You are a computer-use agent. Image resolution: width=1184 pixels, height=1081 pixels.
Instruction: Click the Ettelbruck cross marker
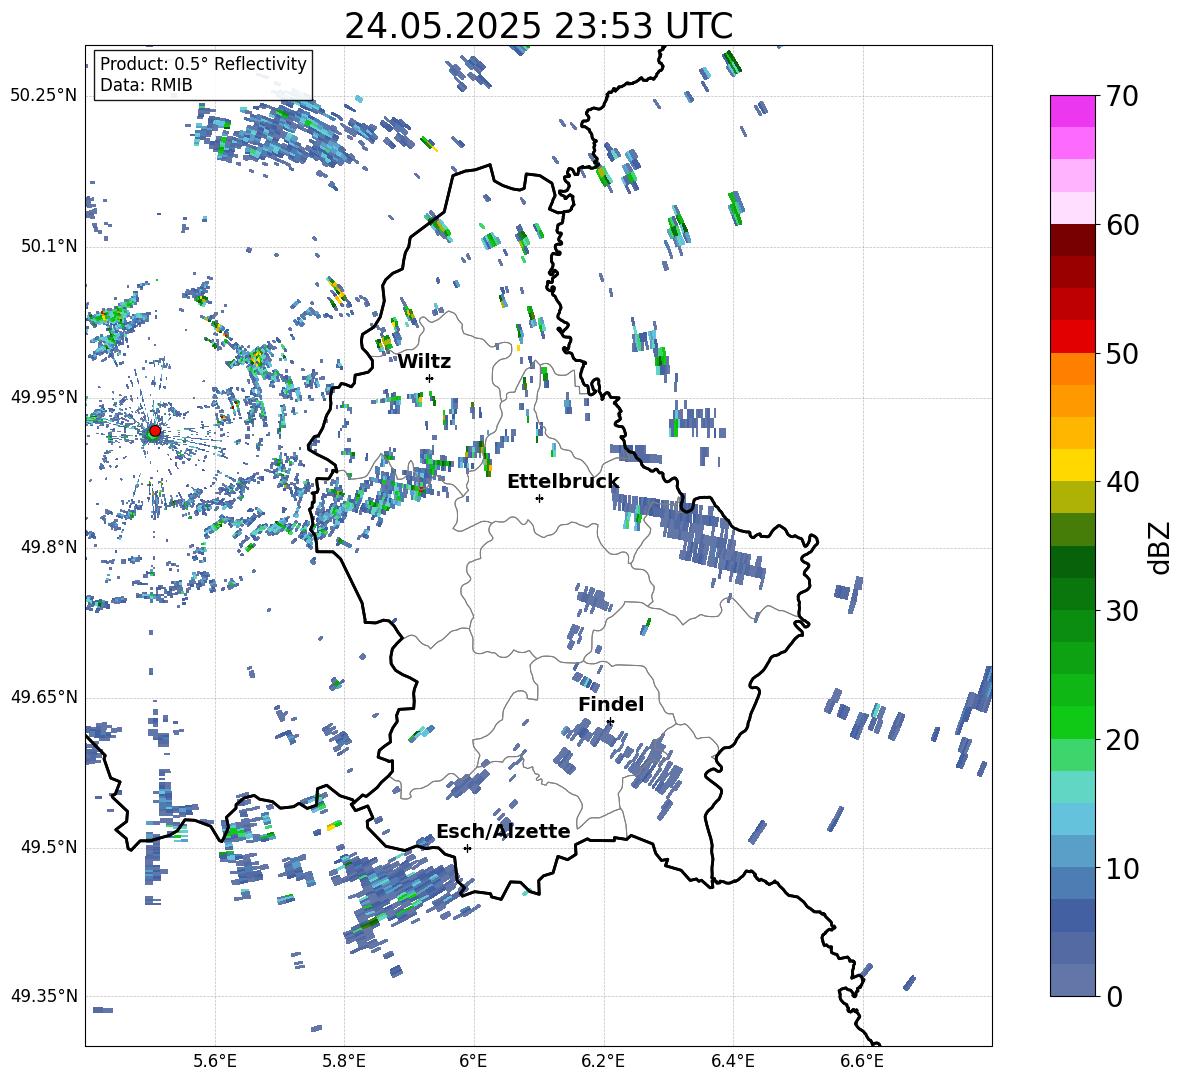pos(539,498)
